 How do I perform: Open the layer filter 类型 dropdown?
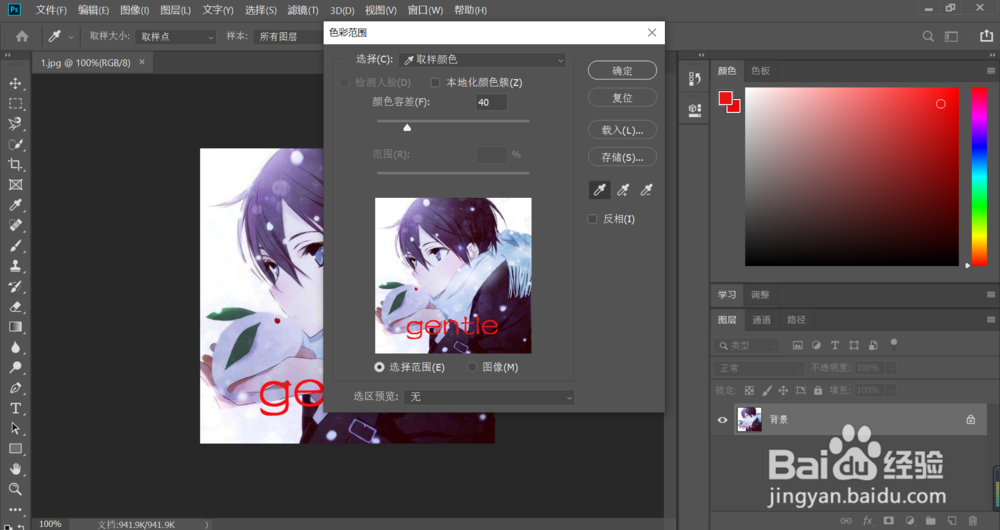point(747,345)
